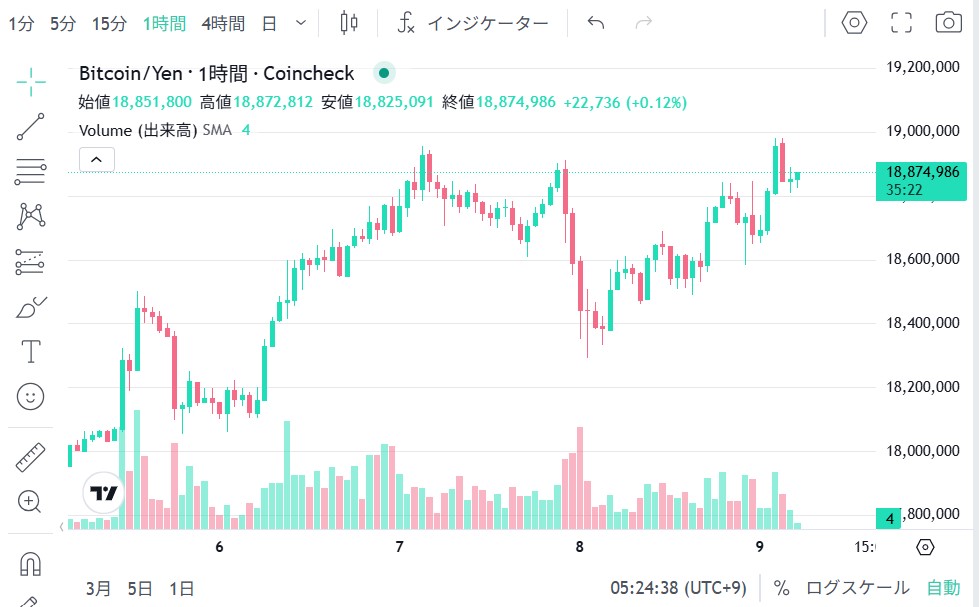Open the candlestick chart type menu
Screen dimensions: 980x607
point(348,23)
